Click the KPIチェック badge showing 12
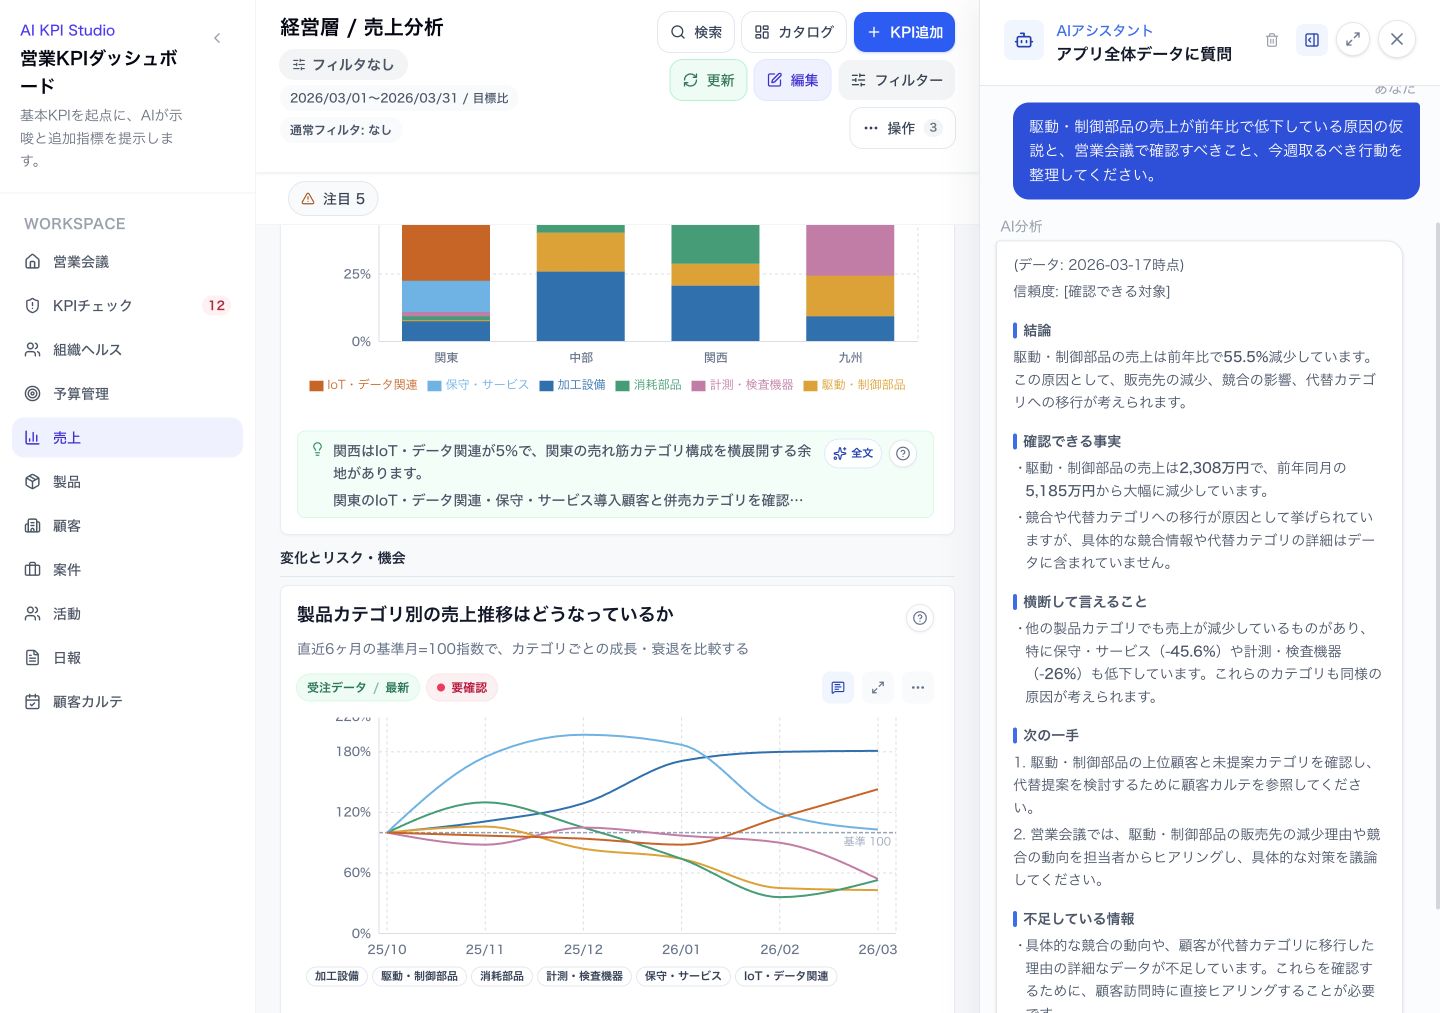This screenshot has height=1013, width=1440. tap(216, 306)
